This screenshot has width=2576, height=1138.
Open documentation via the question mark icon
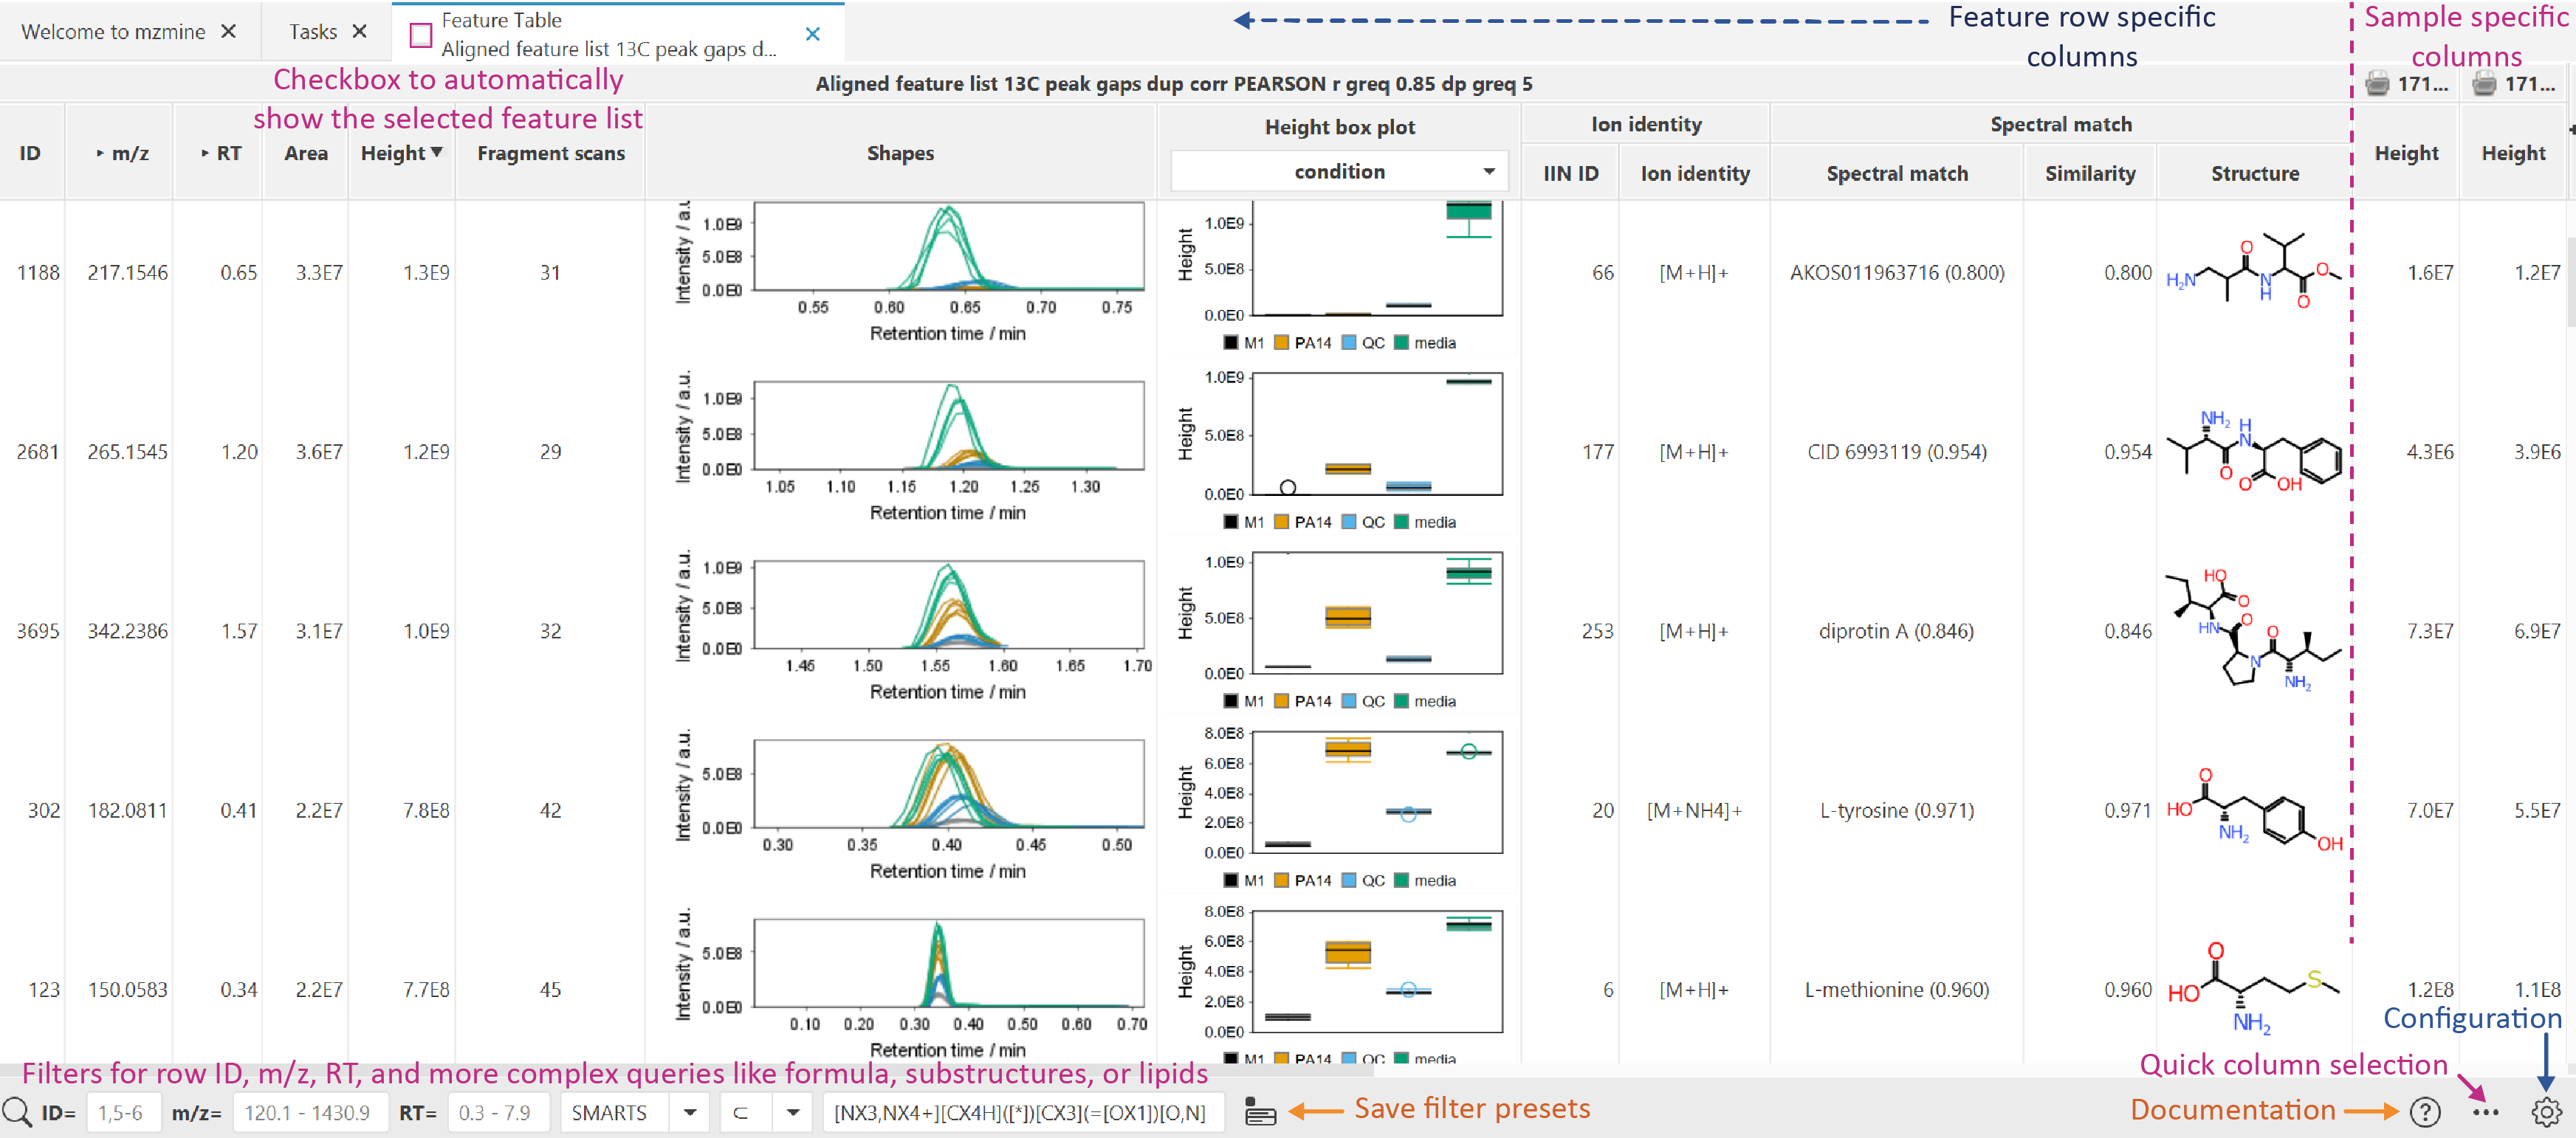coord(2425,1111)
